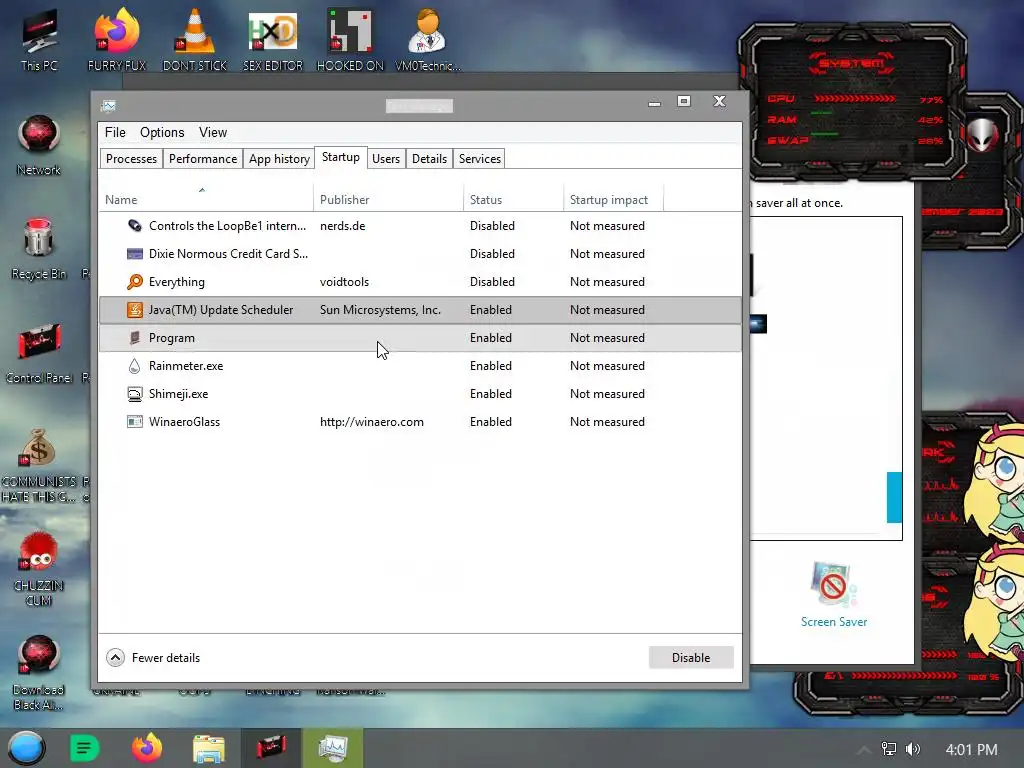Click the Java Update Scheduler icon
Image resolution: width=1024 pixels, height=768 pixels.
point(135,310)
